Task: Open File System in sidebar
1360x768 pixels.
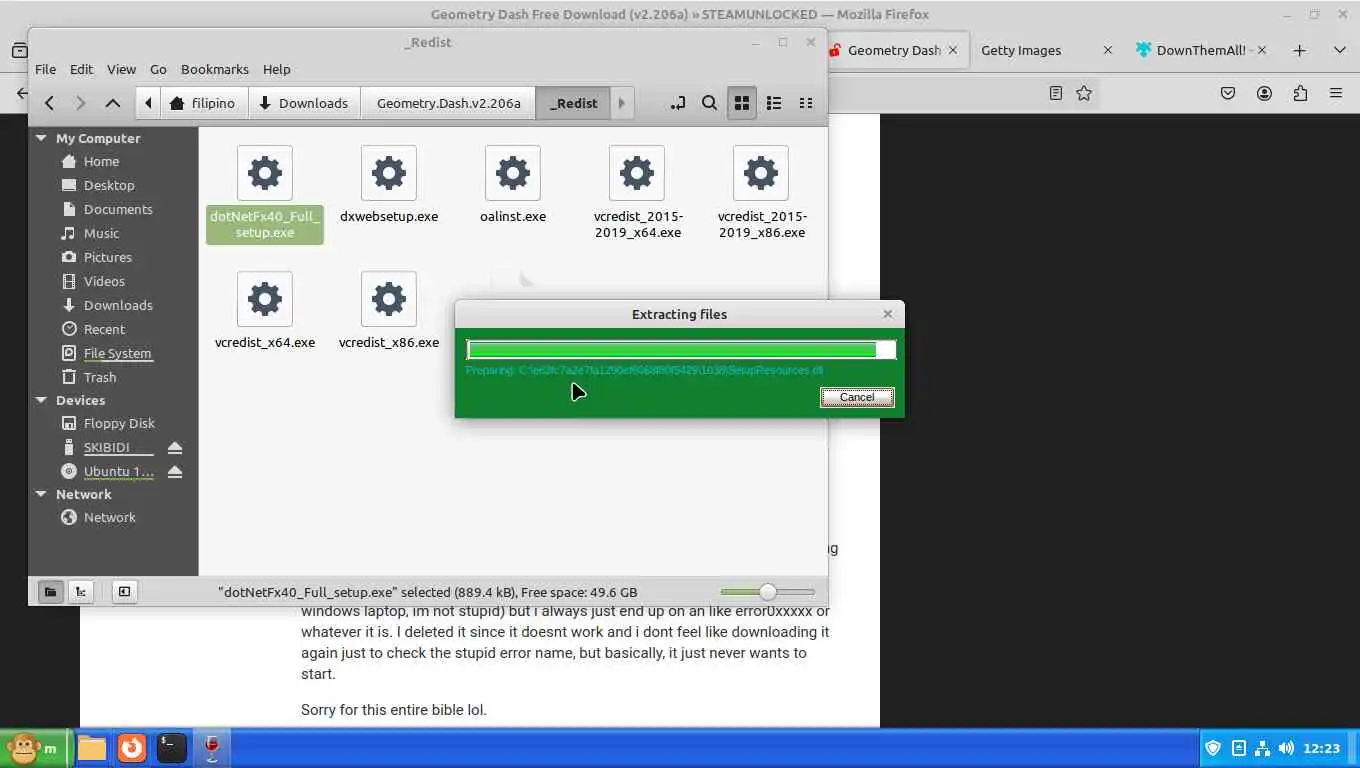Action: coord(117,353)
